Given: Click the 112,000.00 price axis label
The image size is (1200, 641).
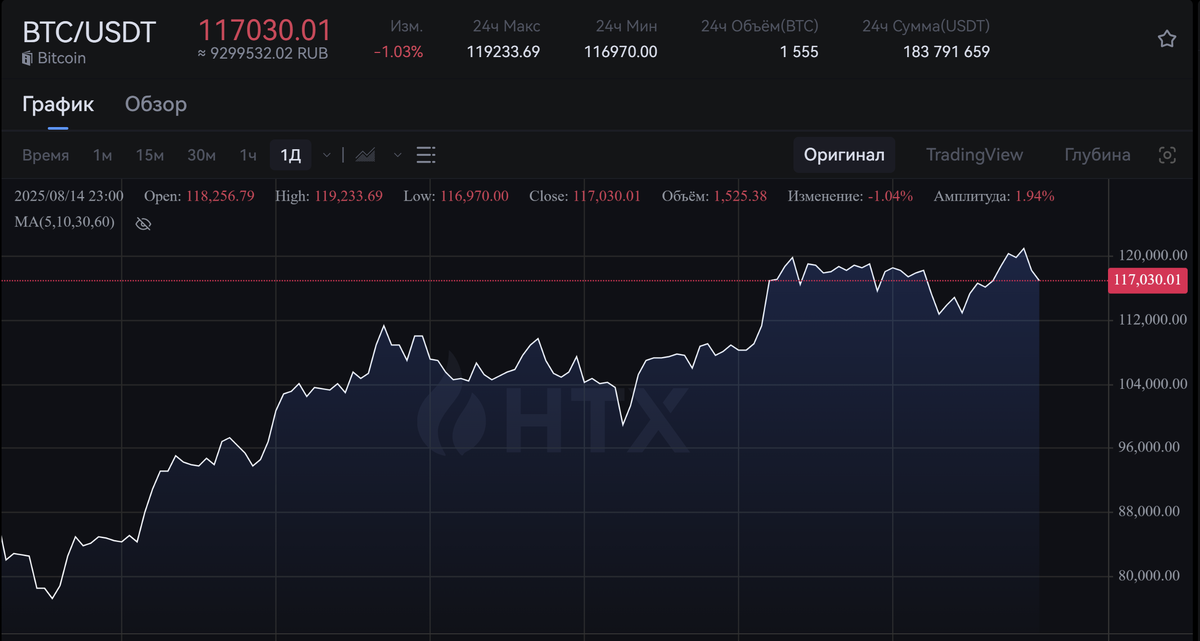Looking at the screenshot, I should (1151, 320).
